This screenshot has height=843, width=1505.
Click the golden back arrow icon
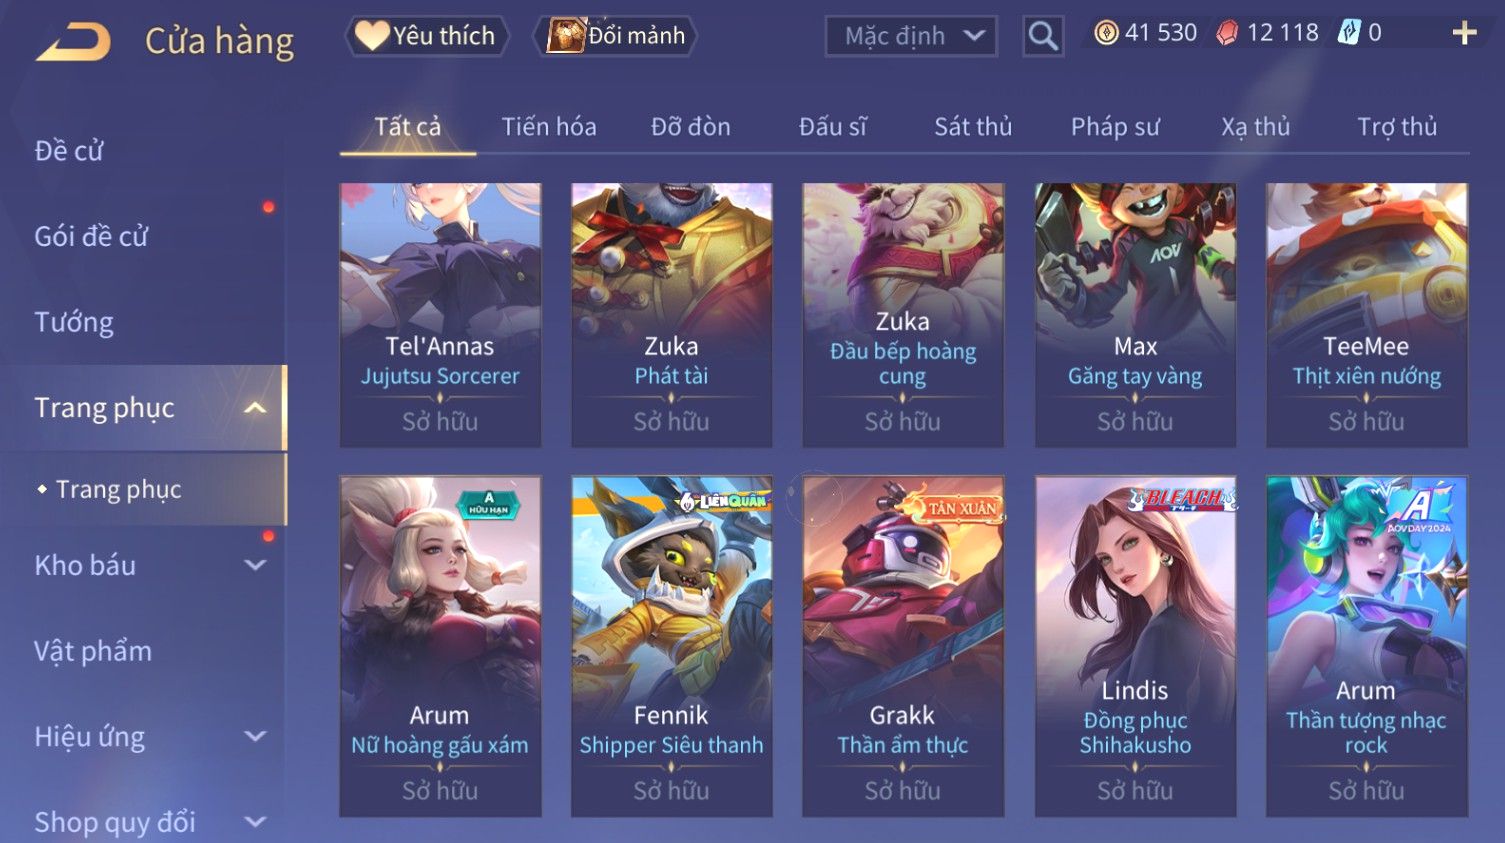pos(74,42)
